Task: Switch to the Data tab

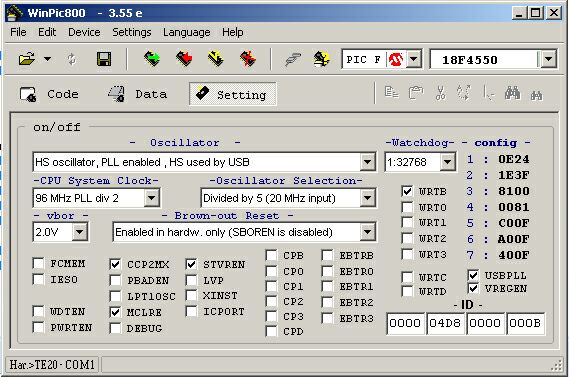Action: pyautogui.click(x=137, y=94)
